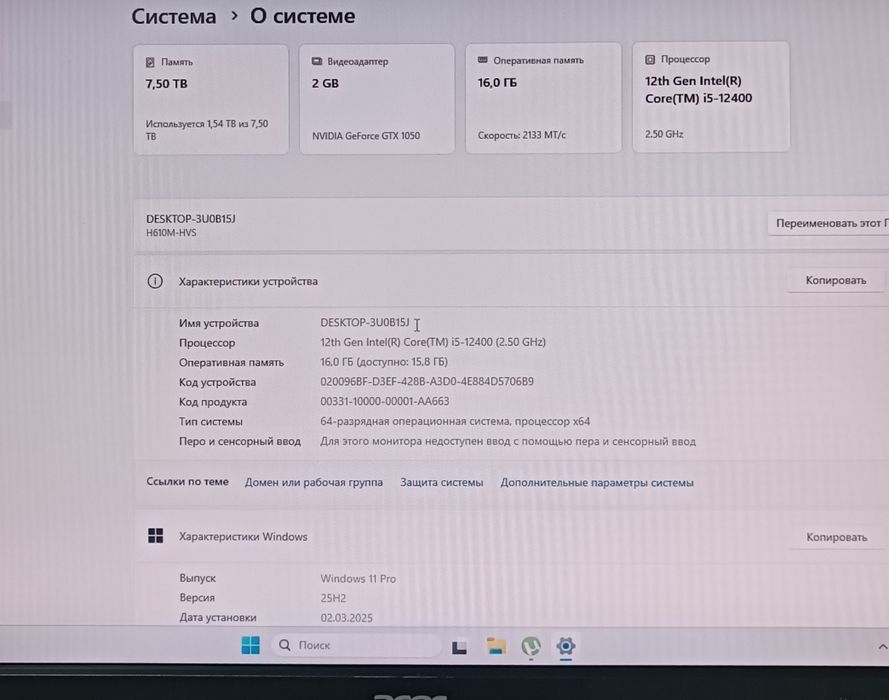
Task: Open Task View from taskbar
Action: [x=459, y=647]
